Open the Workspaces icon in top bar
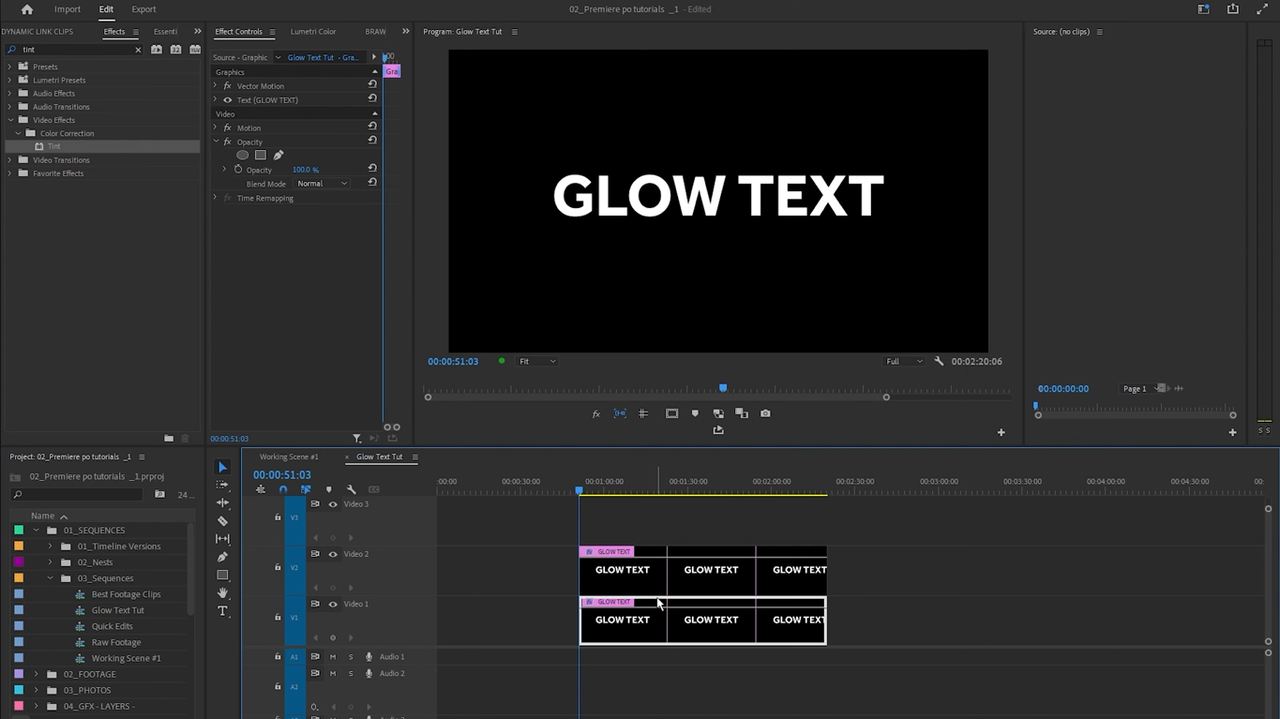 [1204, 9]
